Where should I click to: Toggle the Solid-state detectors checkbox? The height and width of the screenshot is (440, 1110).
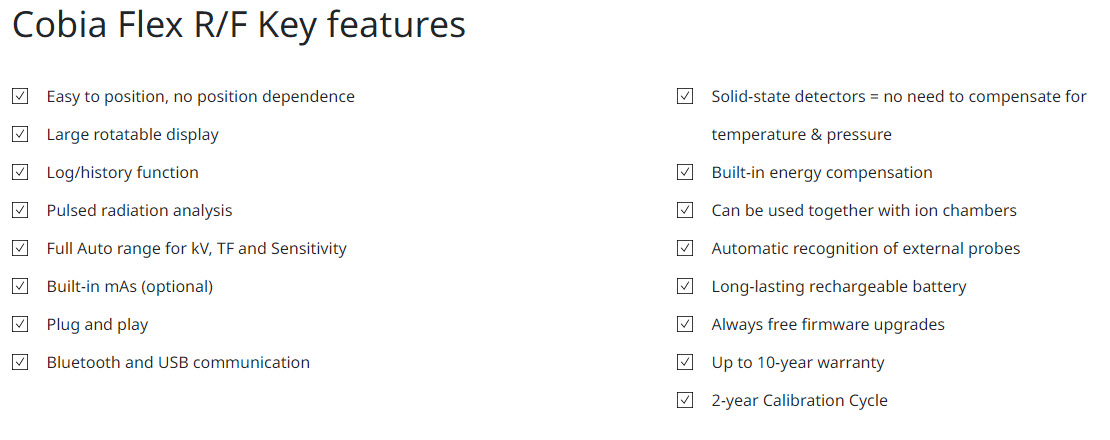pyautogui.click(x=685, y=97)
